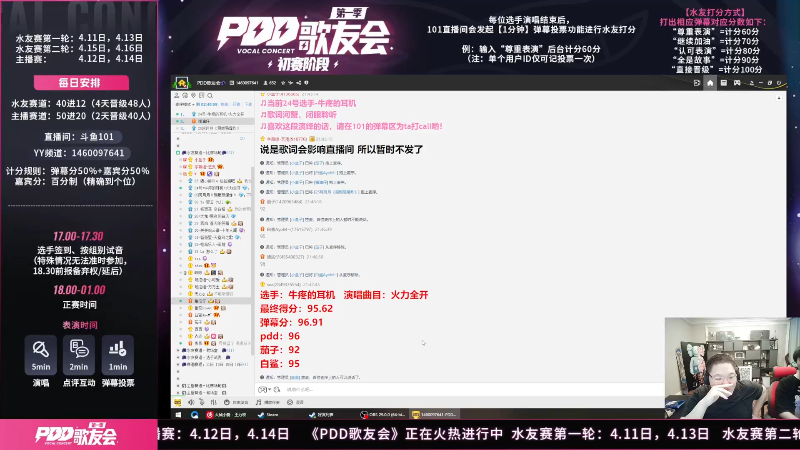Screen dimensions: 800x450
Task: Open the game controller icon at top right
Action: (x=737, y=83)
